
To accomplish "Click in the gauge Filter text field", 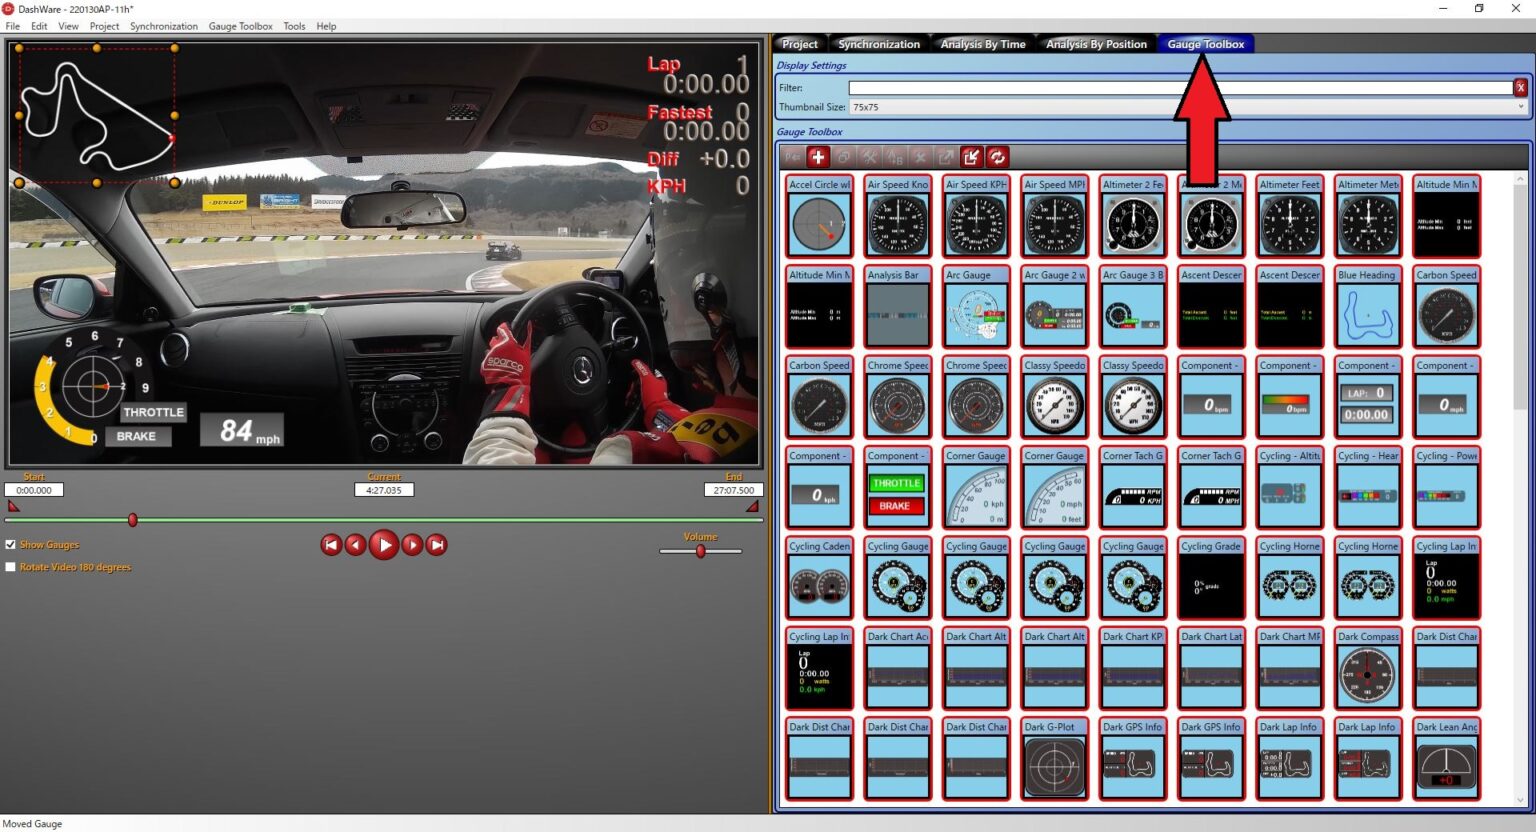I will click(x=1180, y=88).
